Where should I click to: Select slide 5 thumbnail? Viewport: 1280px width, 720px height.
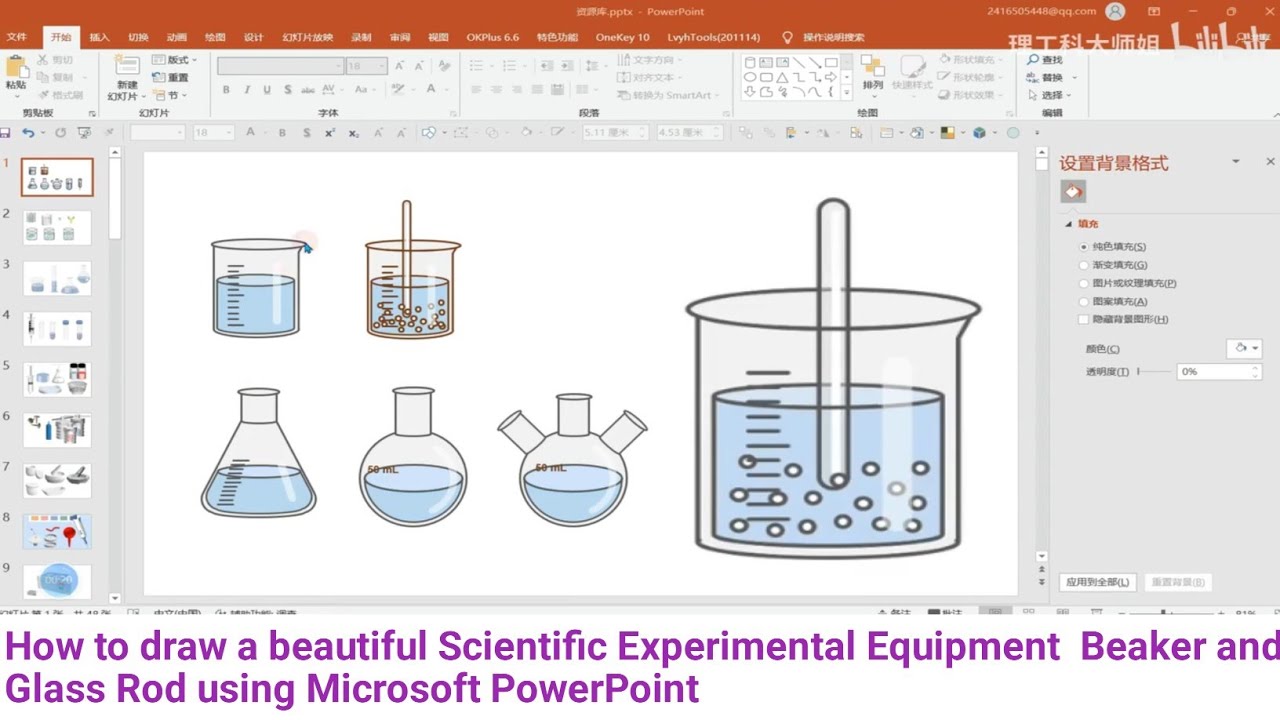tap(57, 380)
